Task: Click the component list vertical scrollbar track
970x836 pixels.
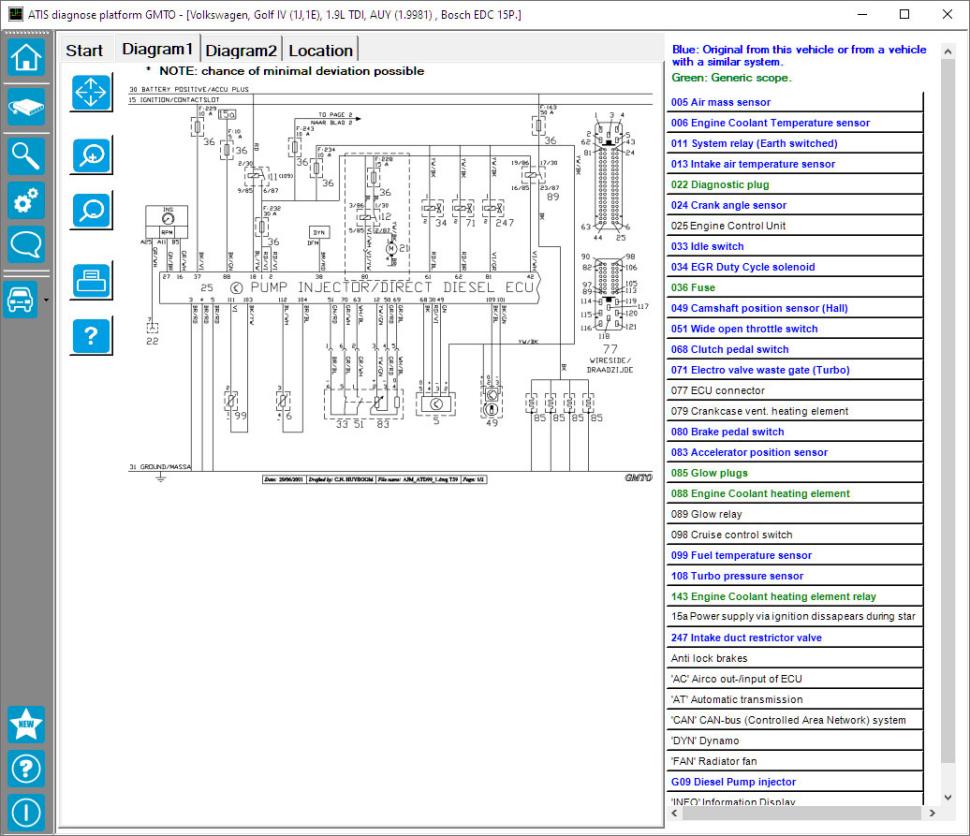Action: pos(948,776)
